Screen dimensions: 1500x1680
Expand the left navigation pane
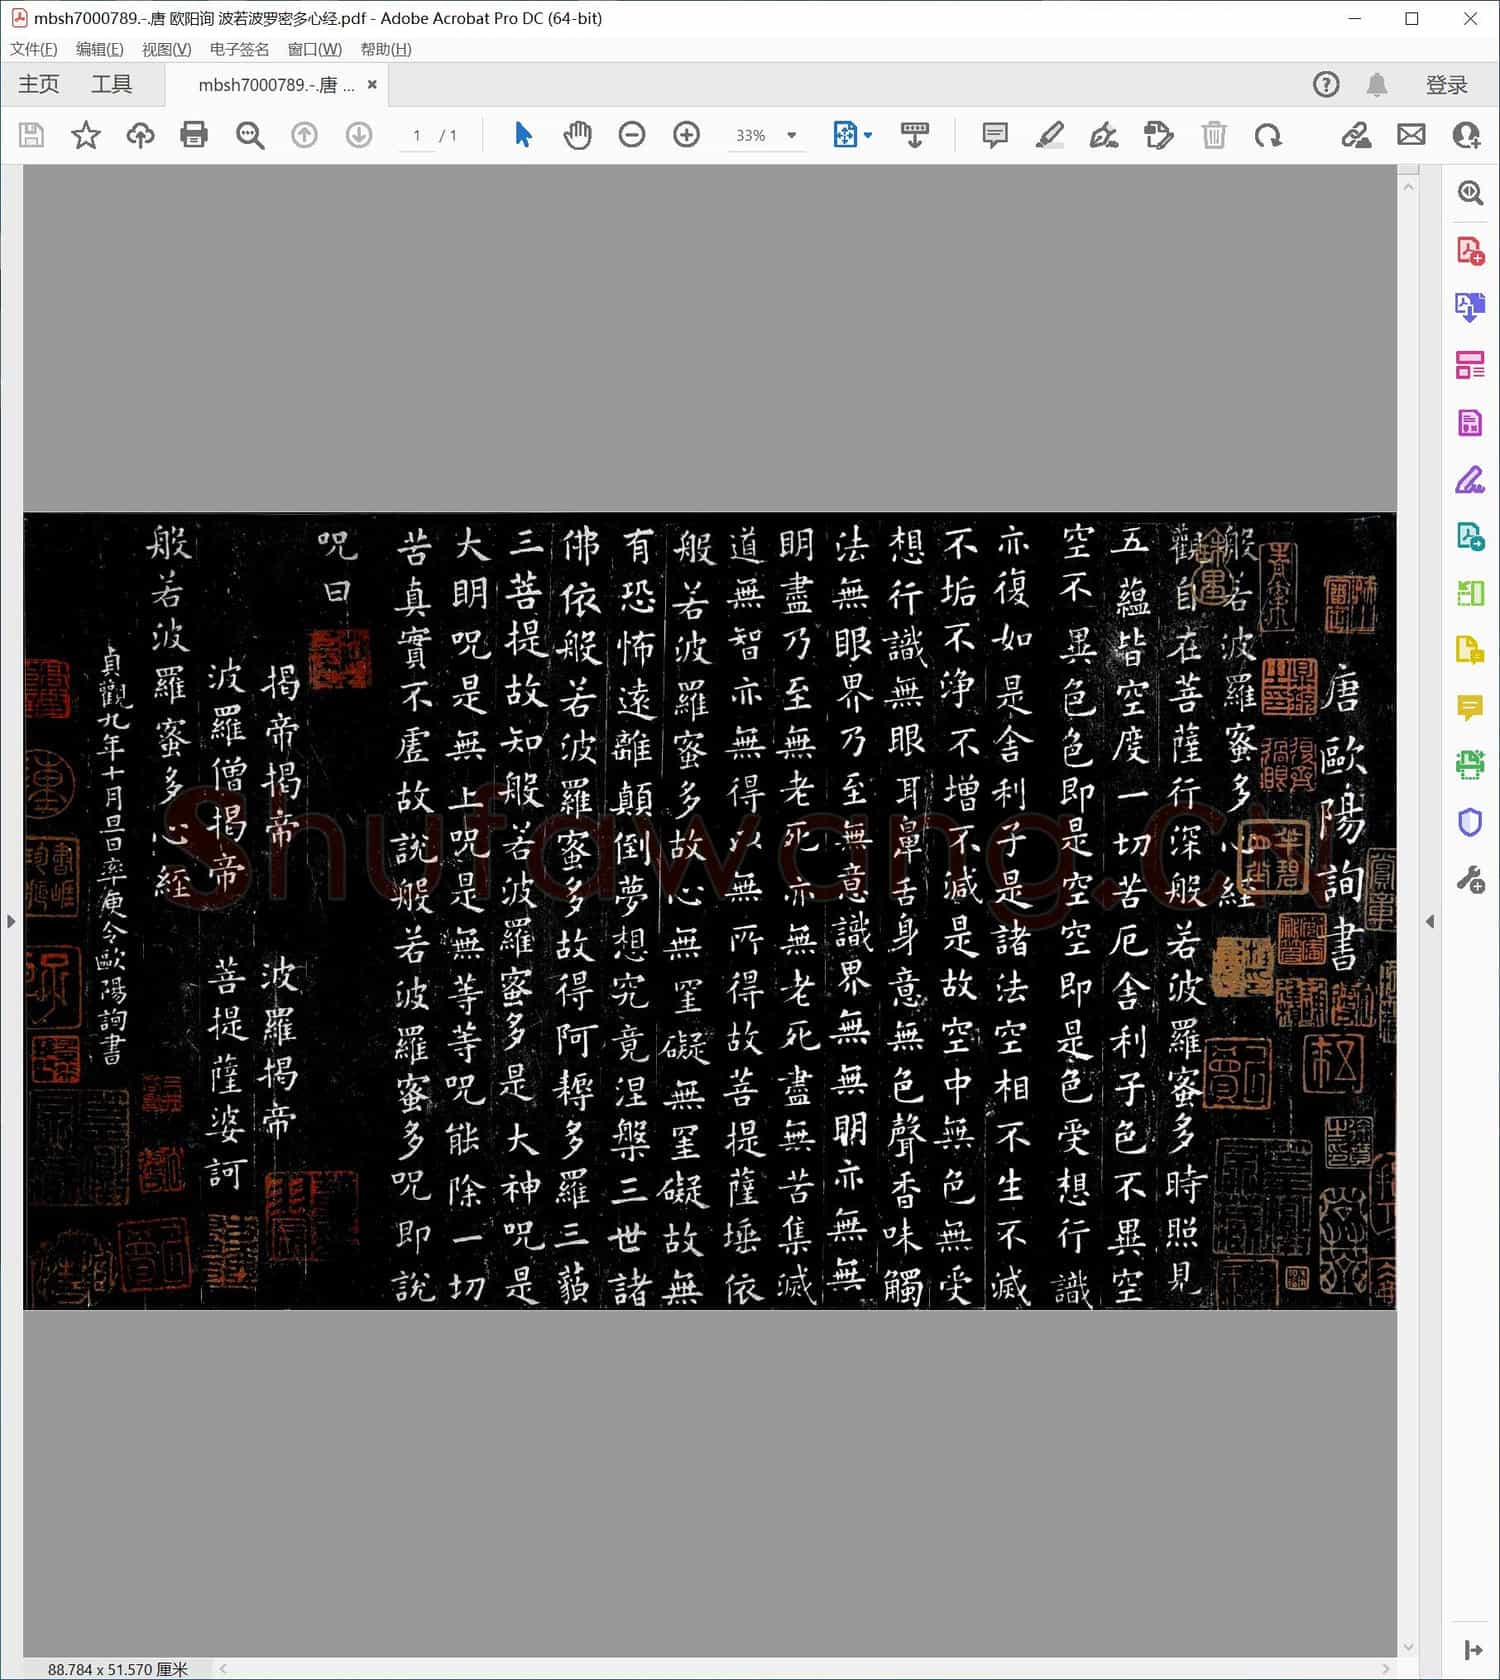pos(11,921)
